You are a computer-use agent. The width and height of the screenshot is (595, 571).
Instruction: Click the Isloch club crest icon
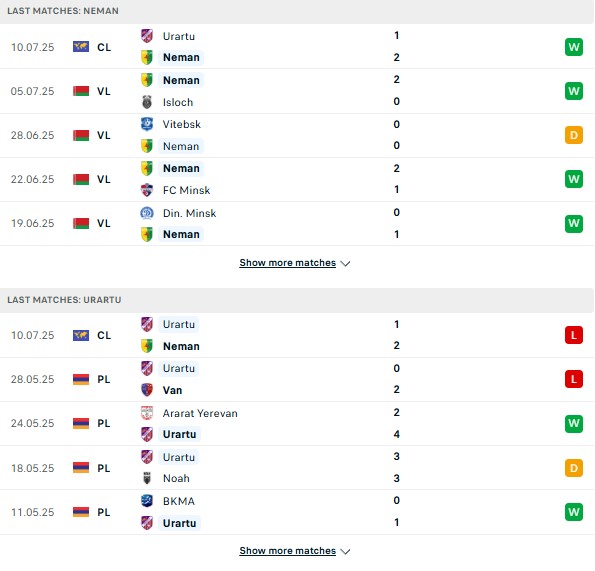pos(147,102)
